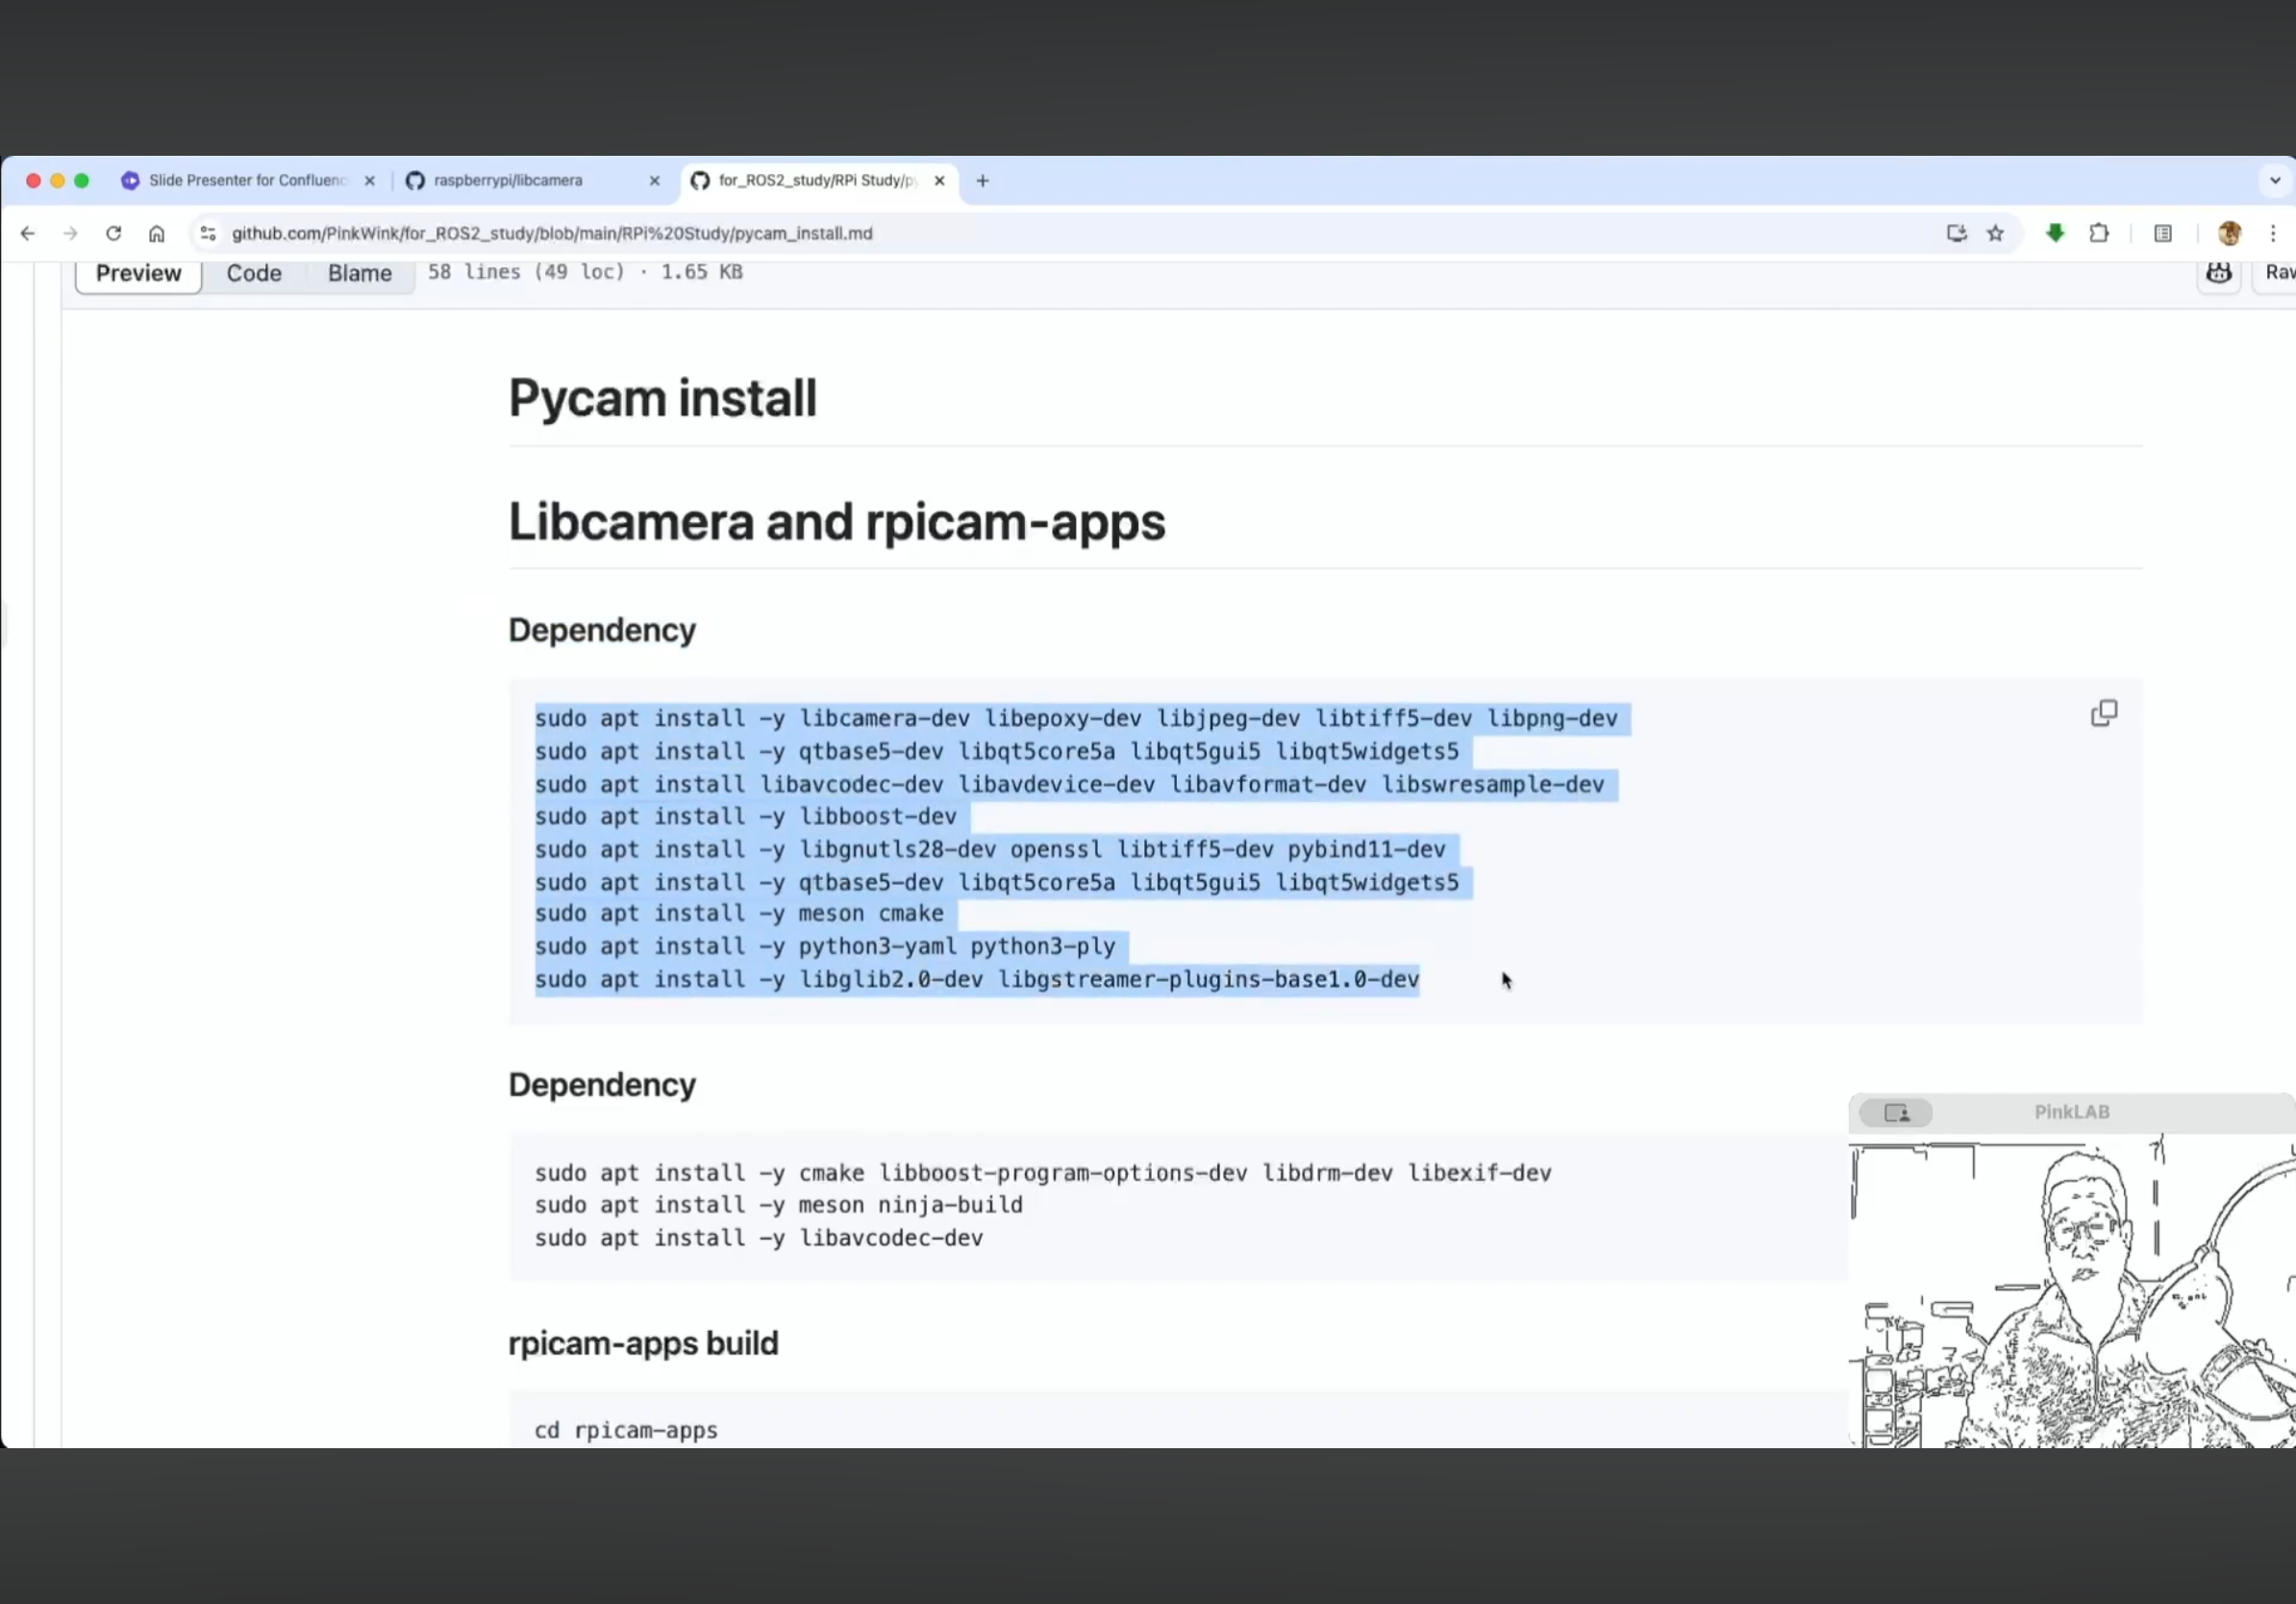Go back with the browser arrow
The width and height of the screenshot is (2296, 1604).
(x=28, y=233)
